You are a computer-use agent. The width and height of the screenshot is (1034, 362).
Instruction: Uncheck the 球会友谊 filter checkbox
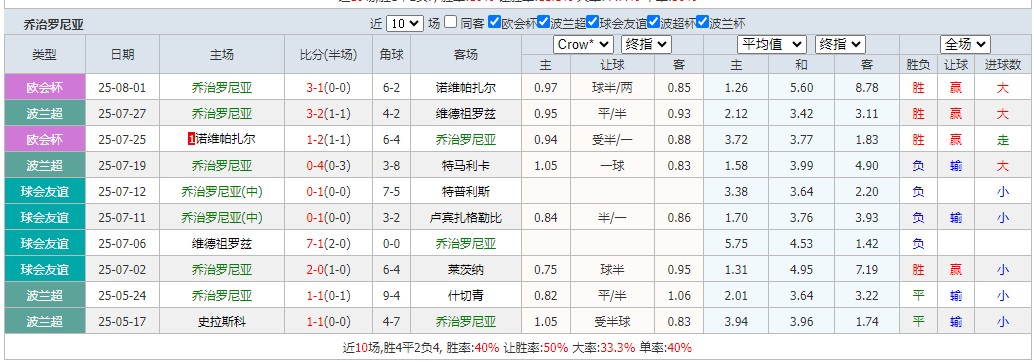coord(592,22)
